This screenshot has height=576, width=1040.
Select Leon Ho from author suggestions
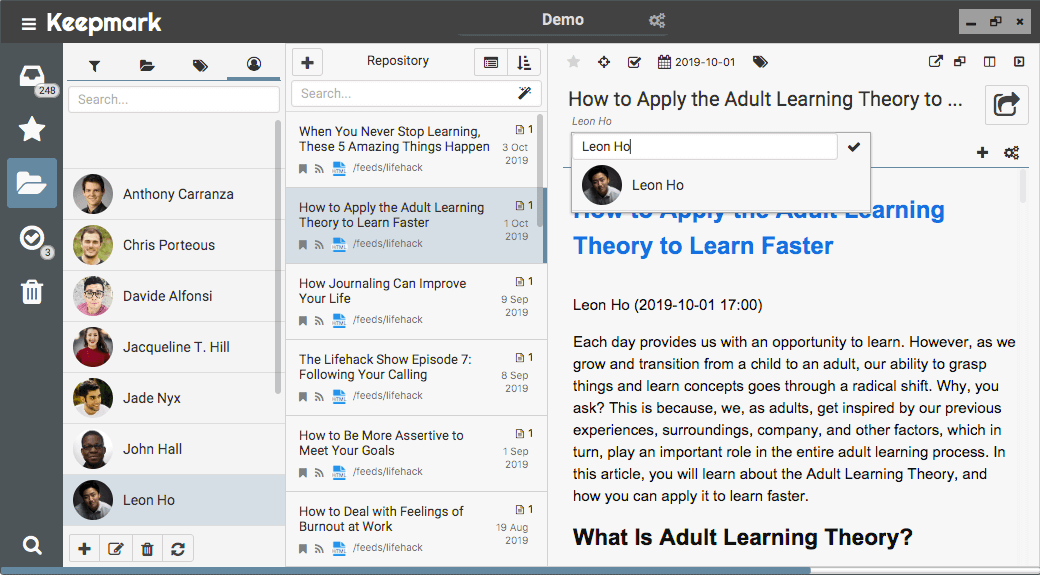pyautogui.click(x=657, y=185)
